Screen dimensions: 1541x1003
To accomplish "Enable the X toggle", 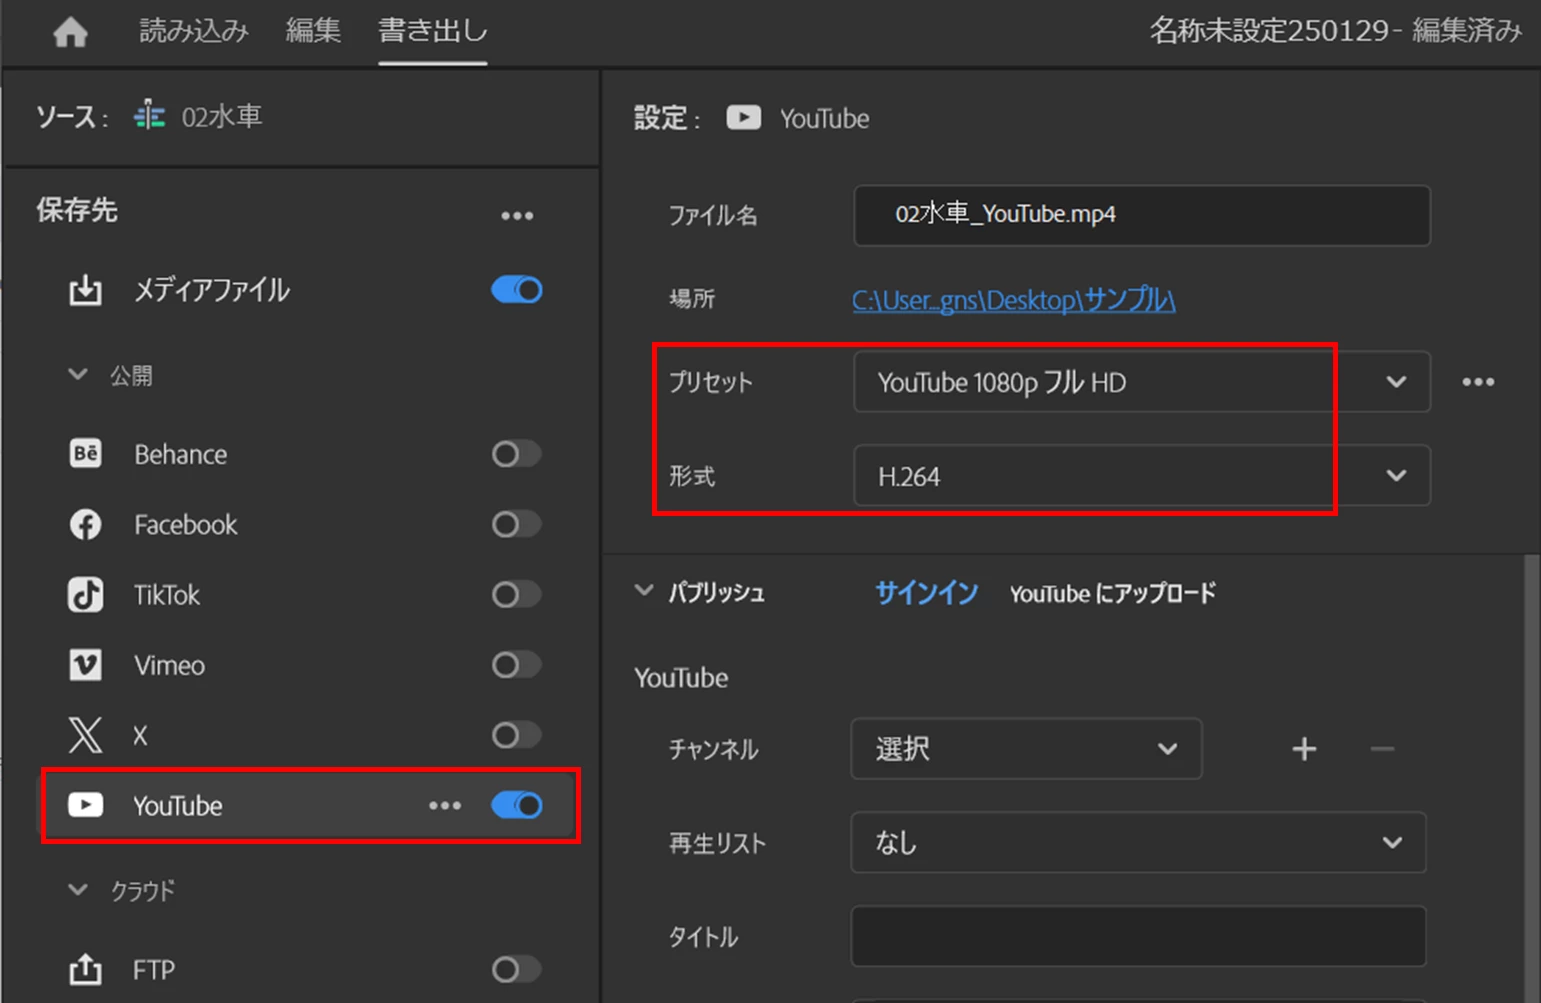I will 517,735.
